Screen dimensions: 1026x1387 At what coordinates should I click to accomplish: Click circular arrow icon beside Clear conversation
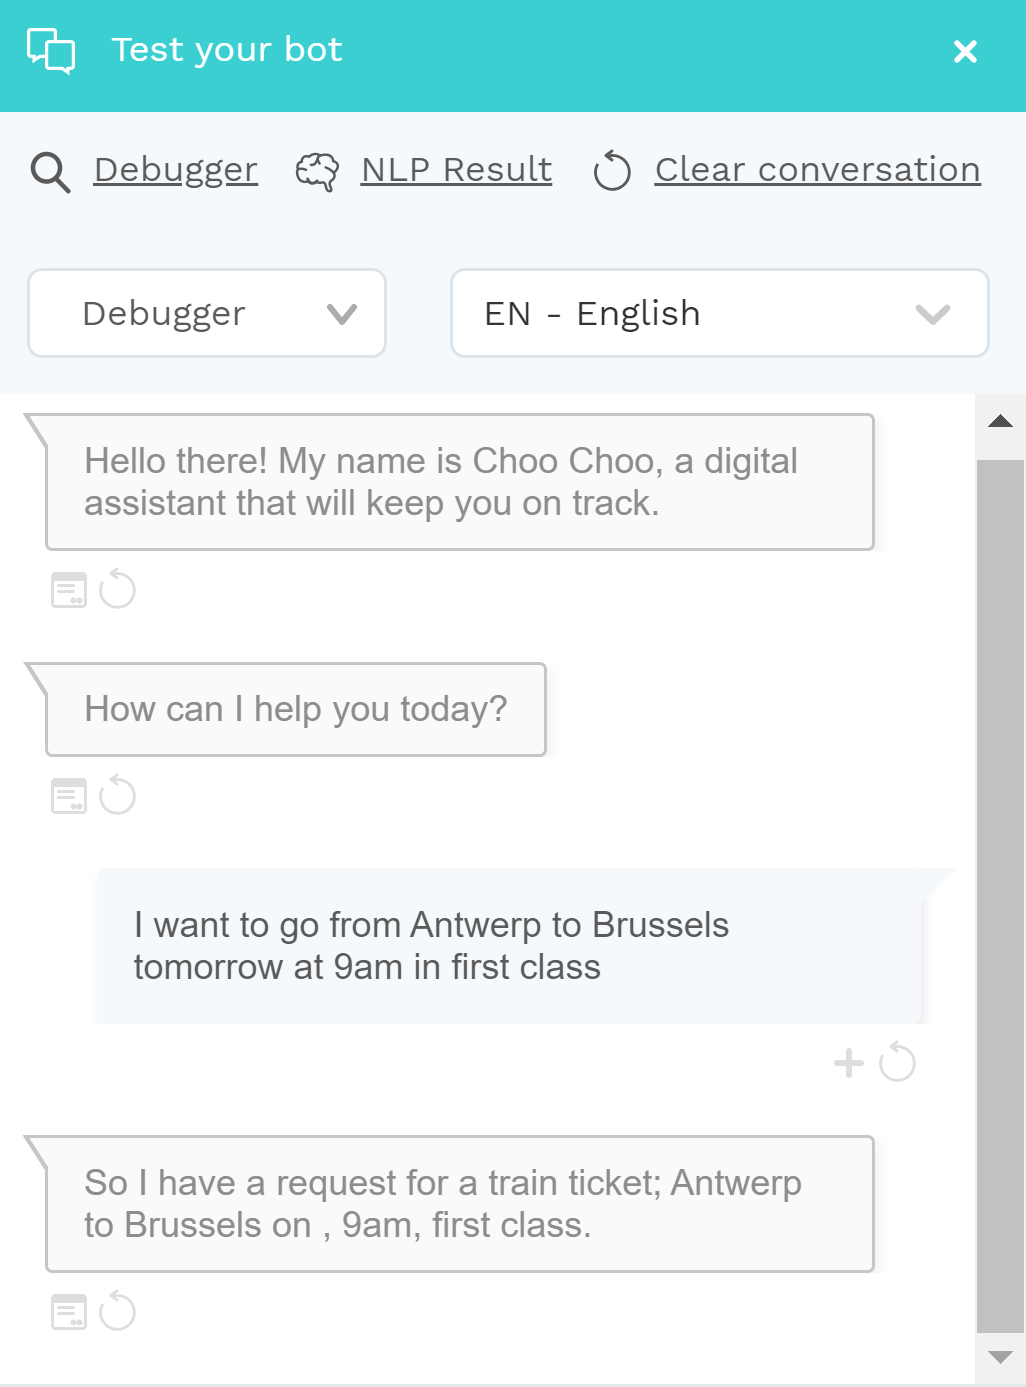click(612, 171)
